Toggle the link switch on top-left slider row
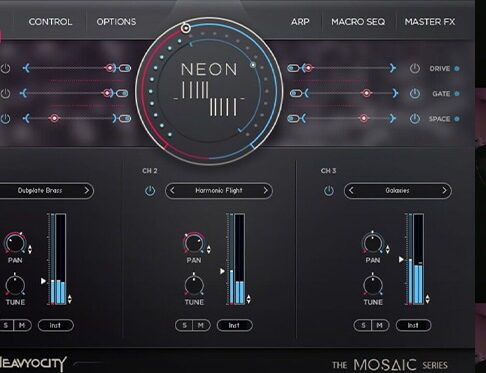This screenshot has height=373, width=486. click(125, 68)
